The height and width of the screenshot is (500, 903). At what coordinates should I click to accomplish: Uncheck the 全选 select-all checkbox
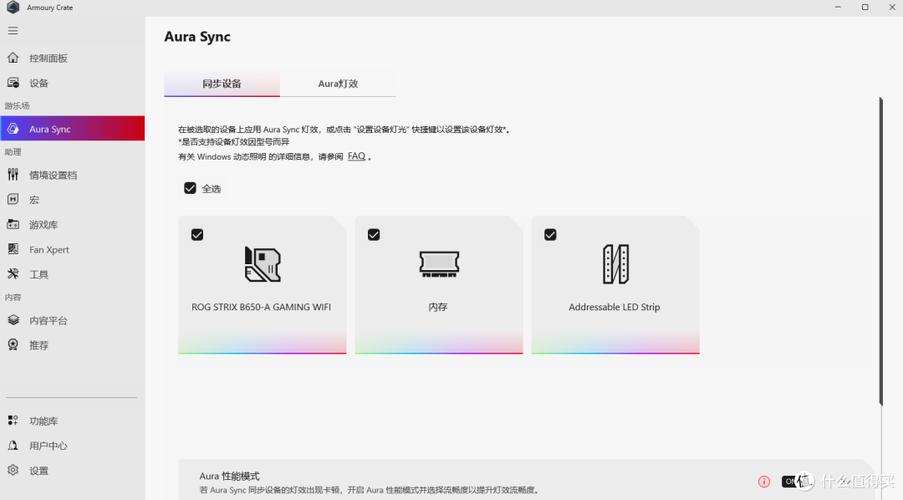point(190,188)
